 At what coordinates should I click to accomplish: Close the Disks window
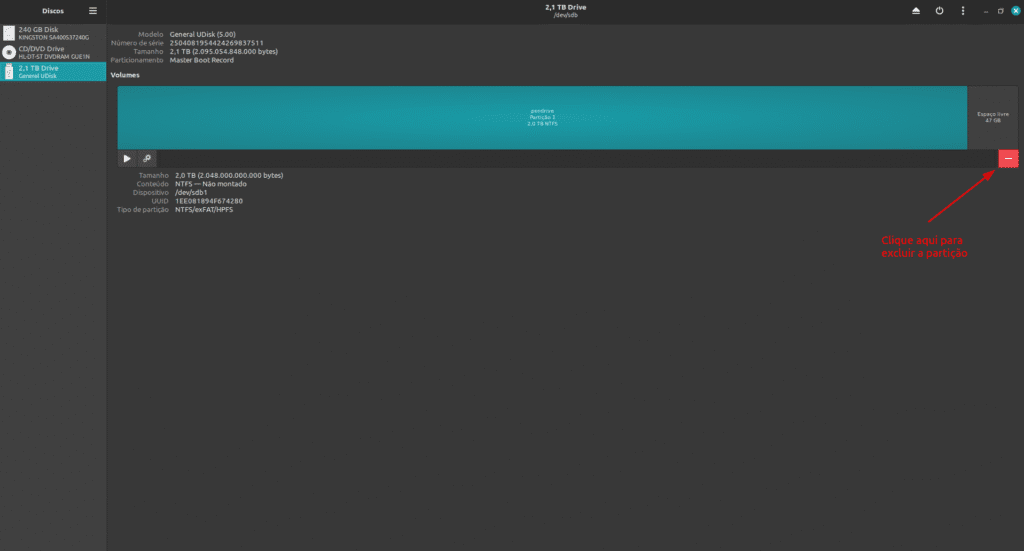tap(1014, 11)
